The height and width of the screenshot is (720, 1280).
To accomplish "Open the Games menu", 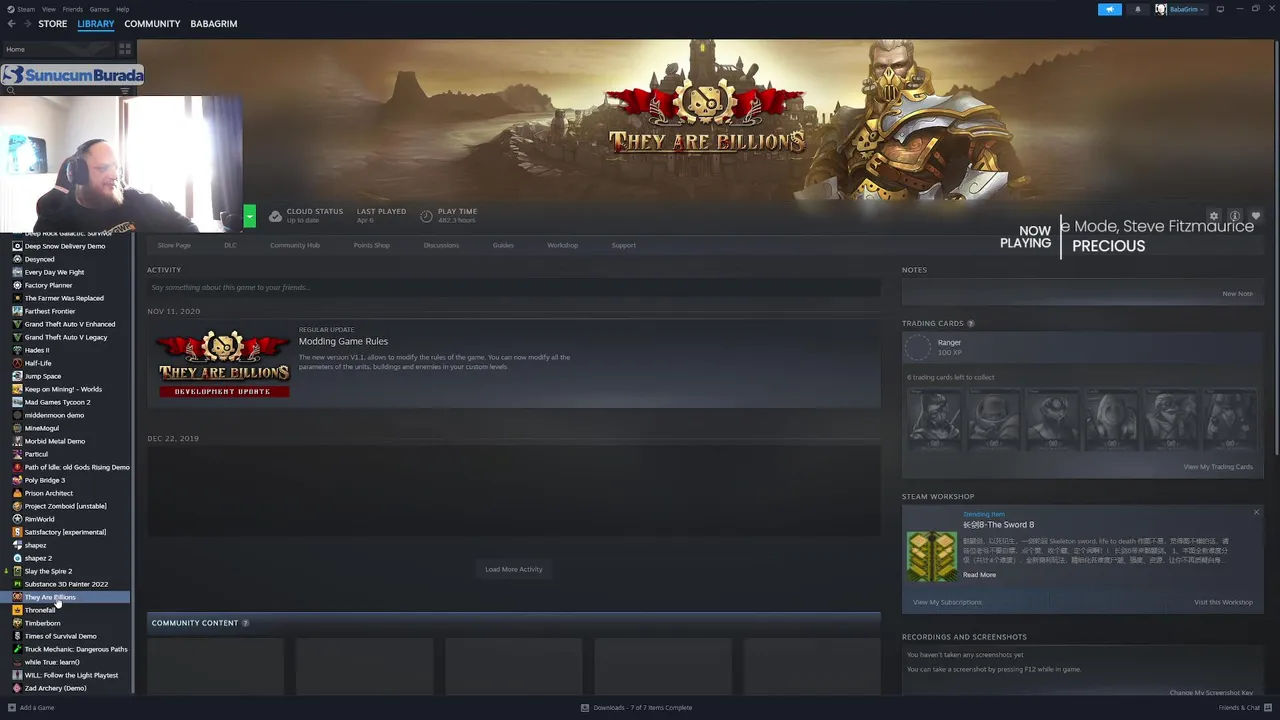I will [100, 9].
